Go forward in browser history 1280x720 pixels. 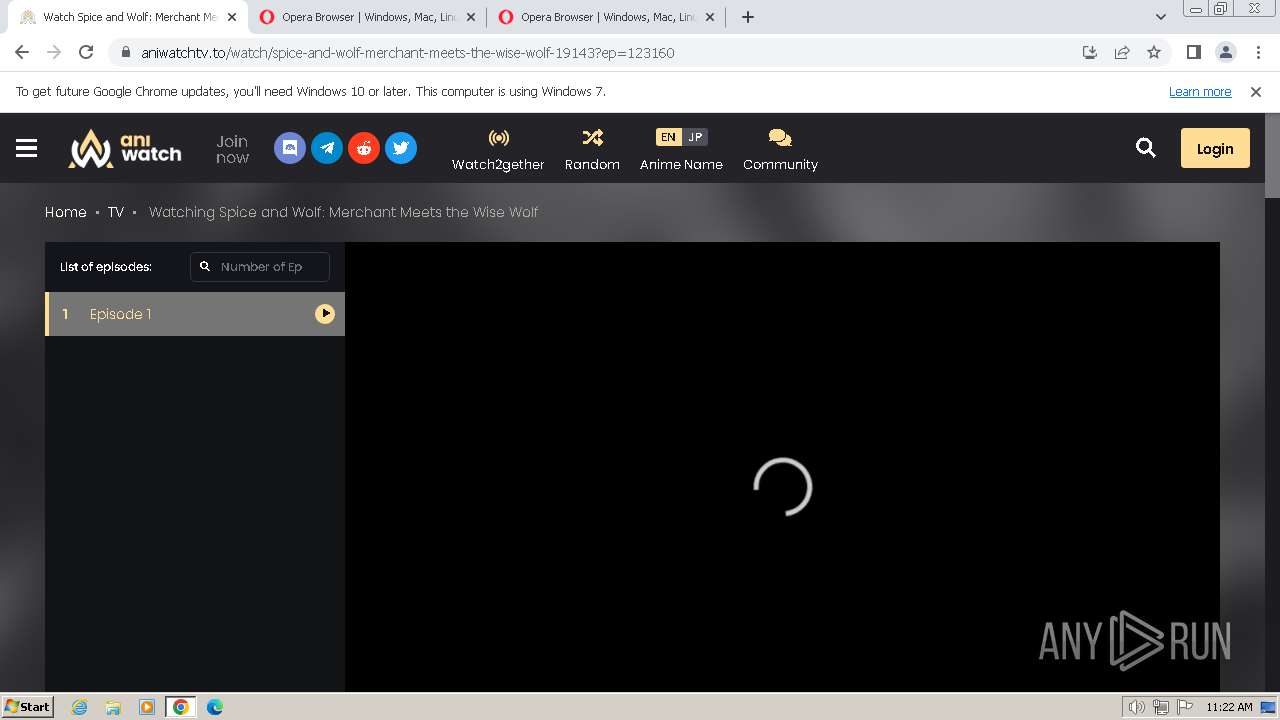pos(54,52)
